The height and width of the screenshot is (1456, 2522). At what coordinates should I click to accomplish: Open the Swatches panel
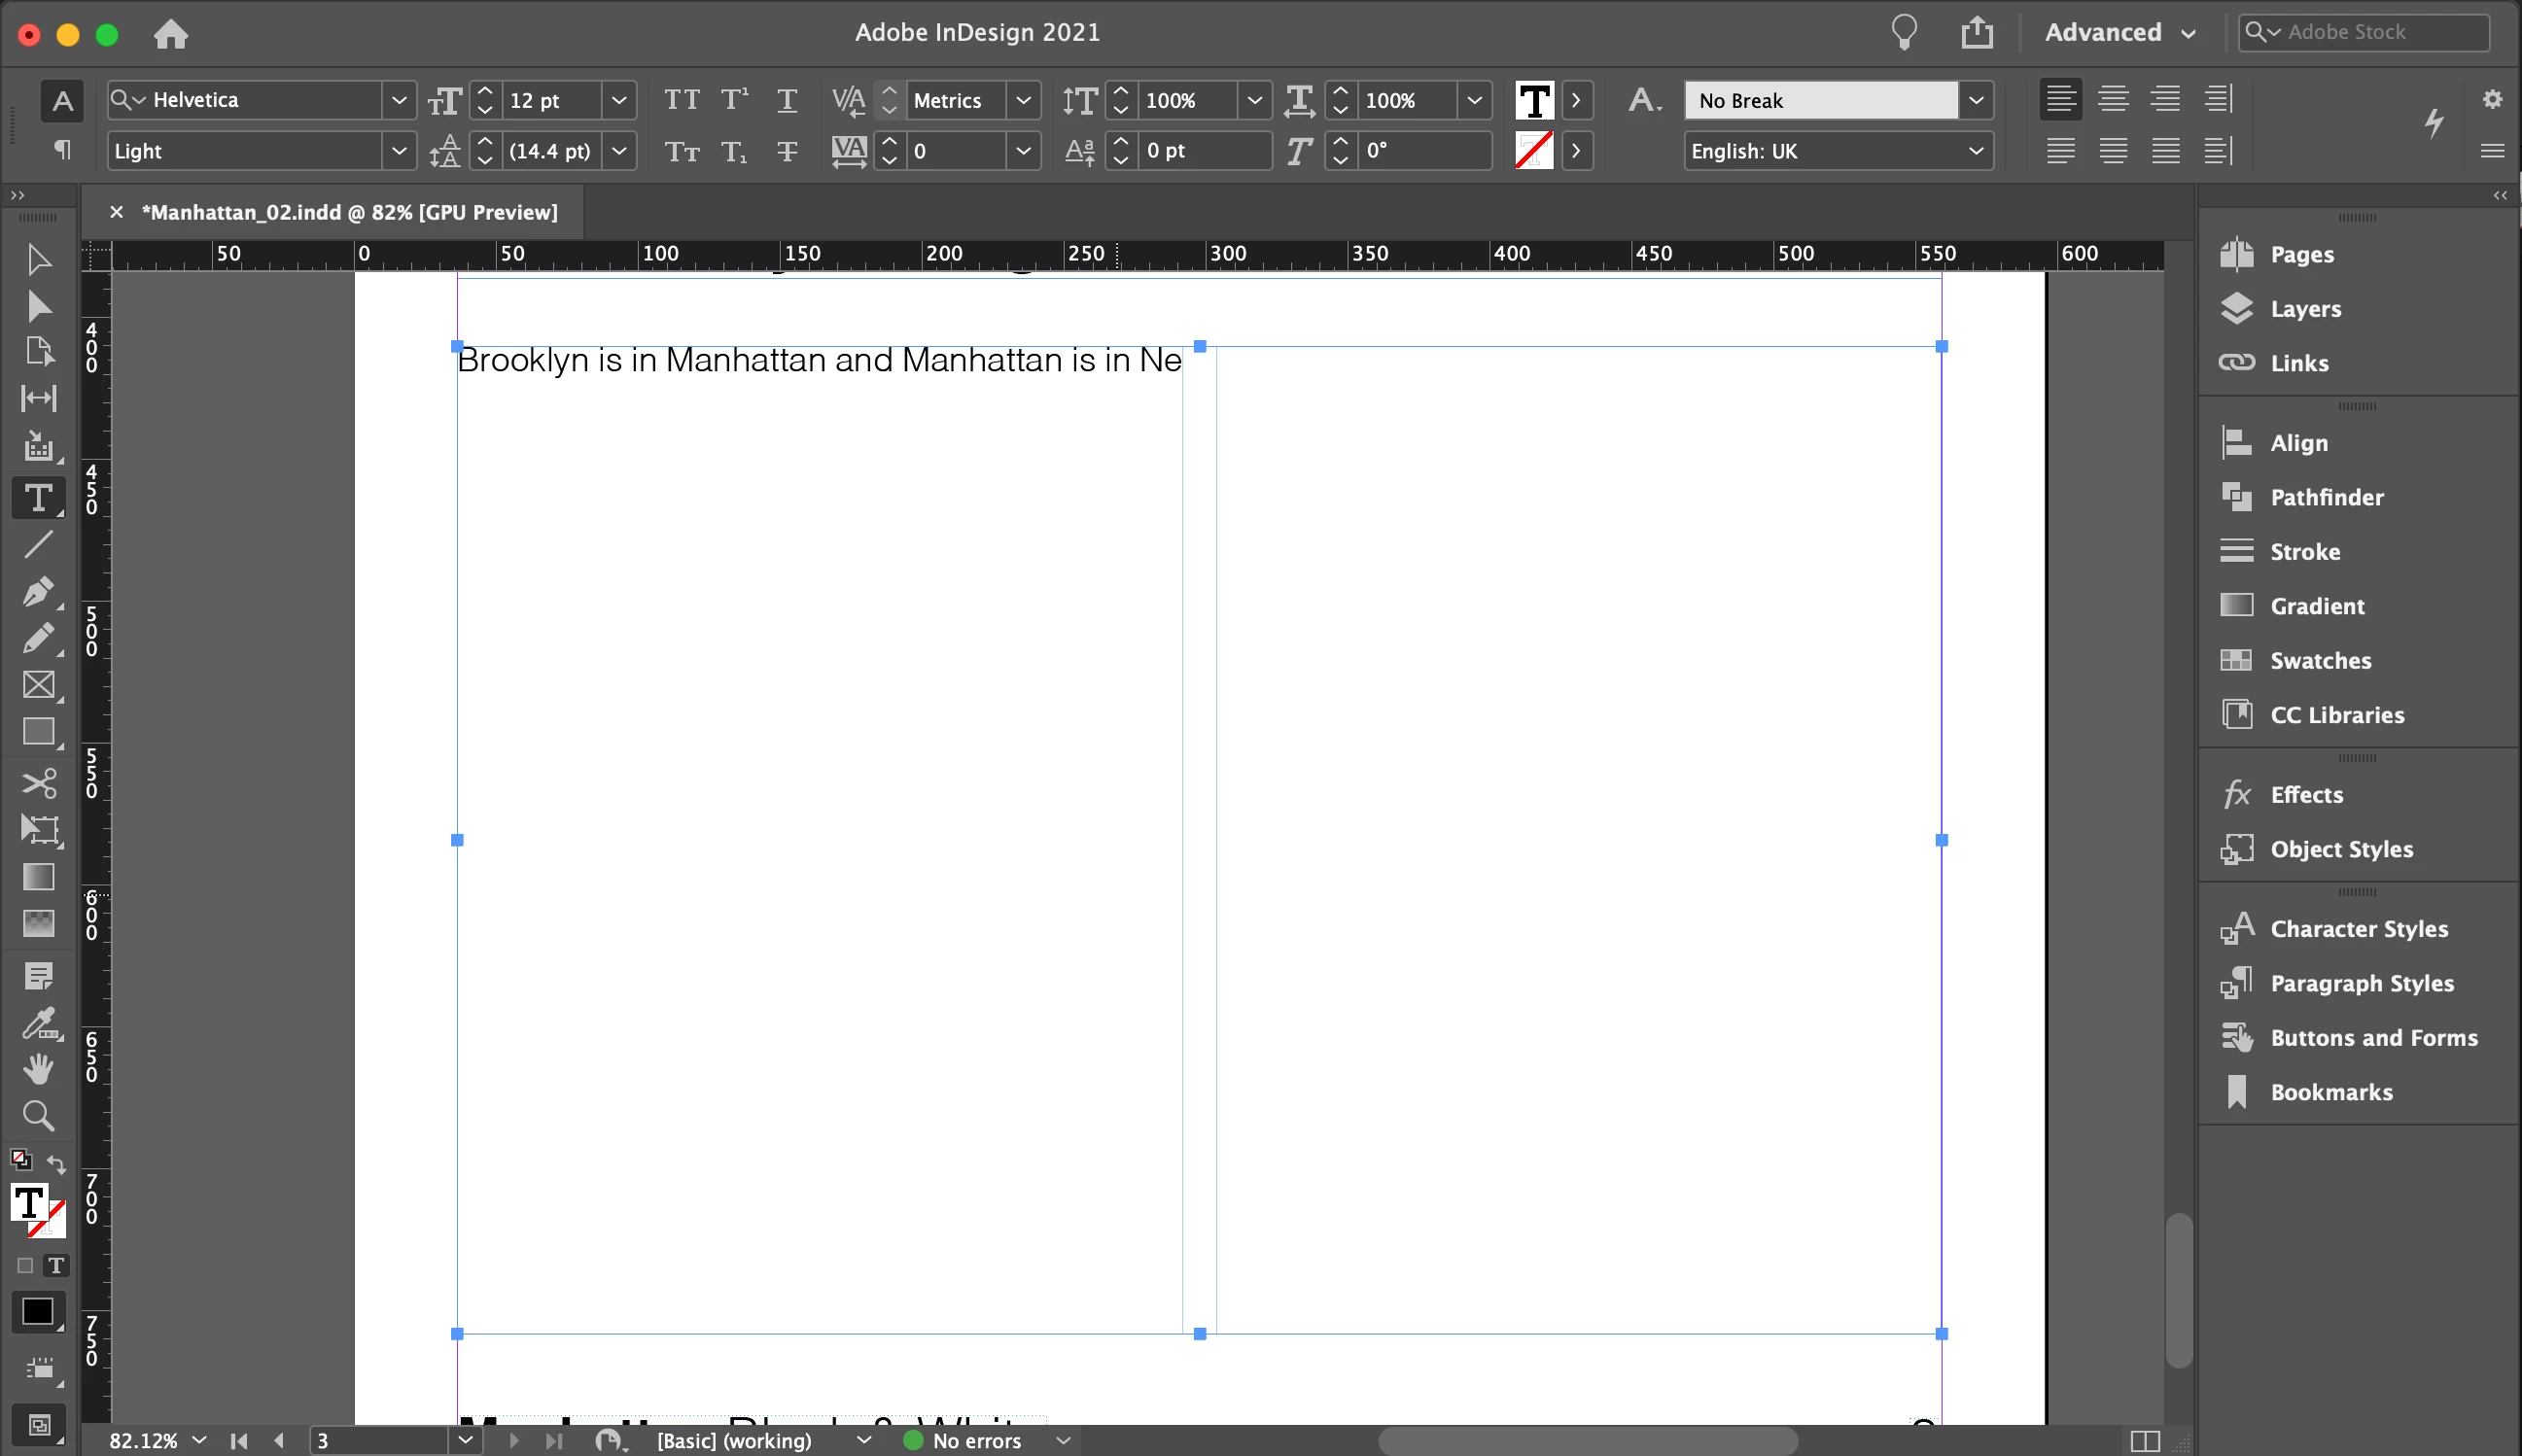tap(2320, 660)
